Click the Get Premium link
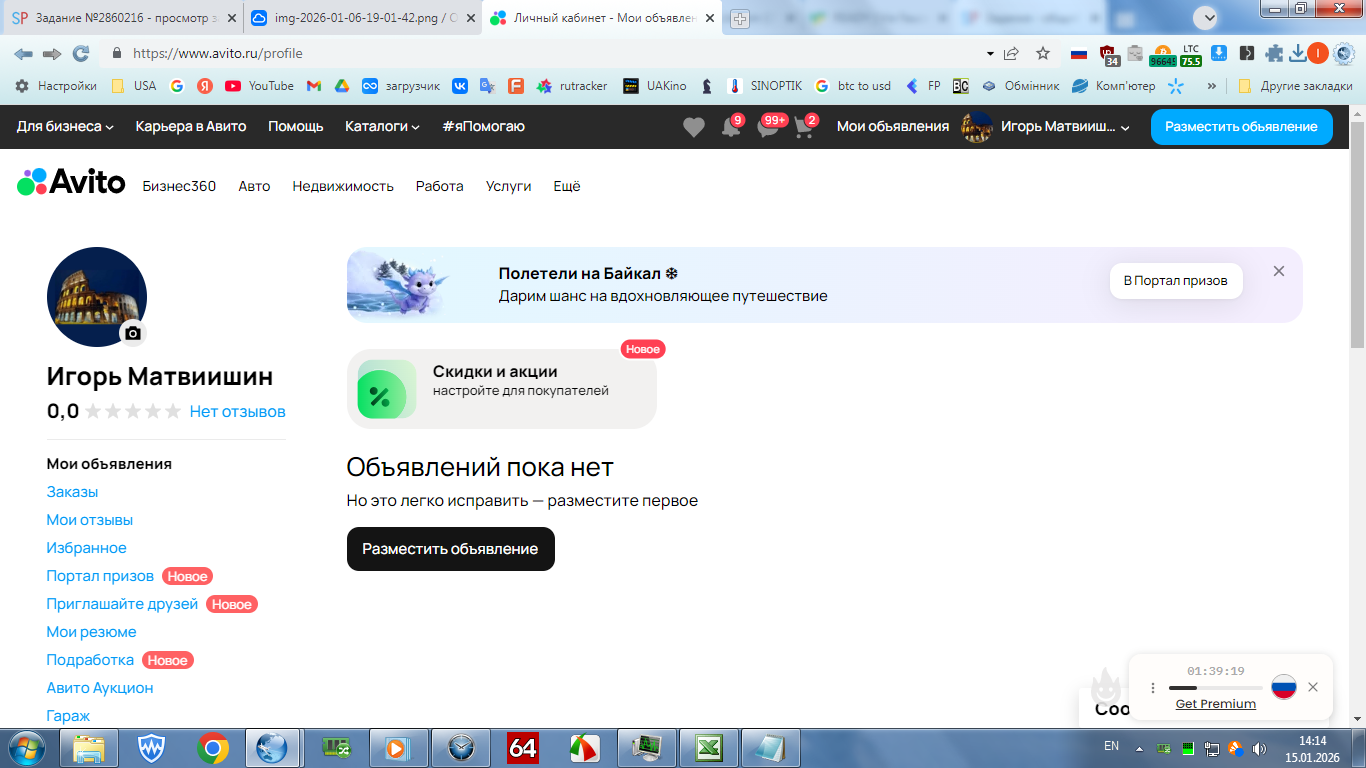The image size is (1366, 768). pos(1215,704)
